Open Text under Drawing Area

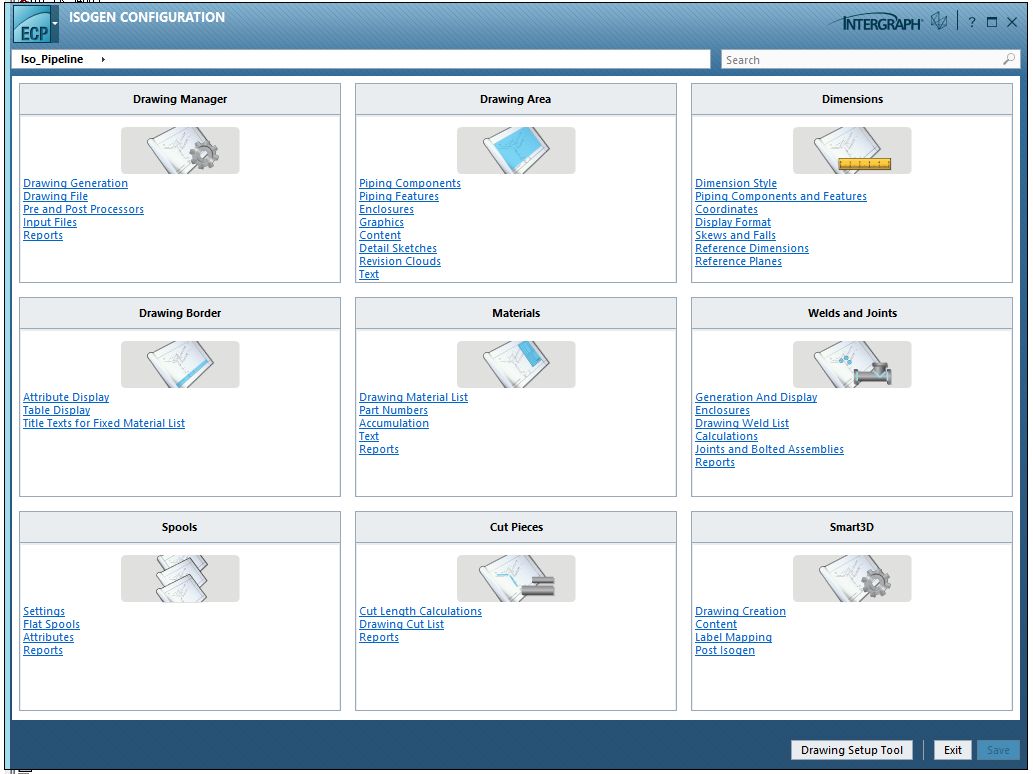point(369,275)
